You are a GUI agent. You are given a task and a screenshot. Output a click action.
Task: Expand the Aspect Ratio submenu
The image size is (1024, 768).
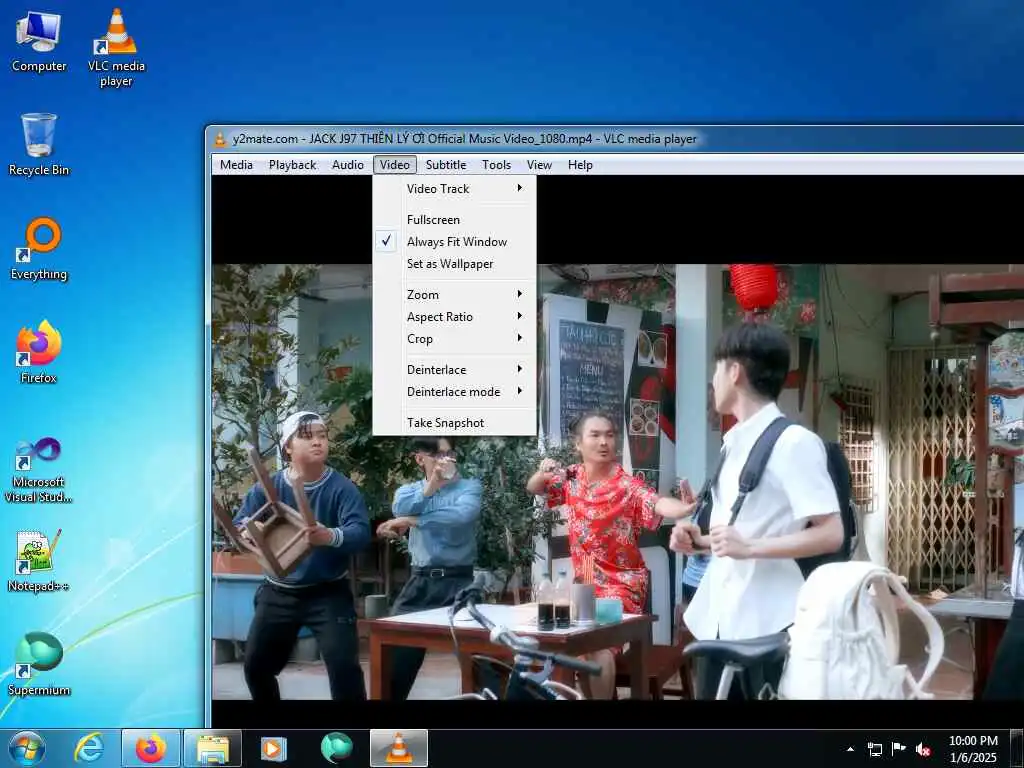pyautogui.click(x=455, y=317)
